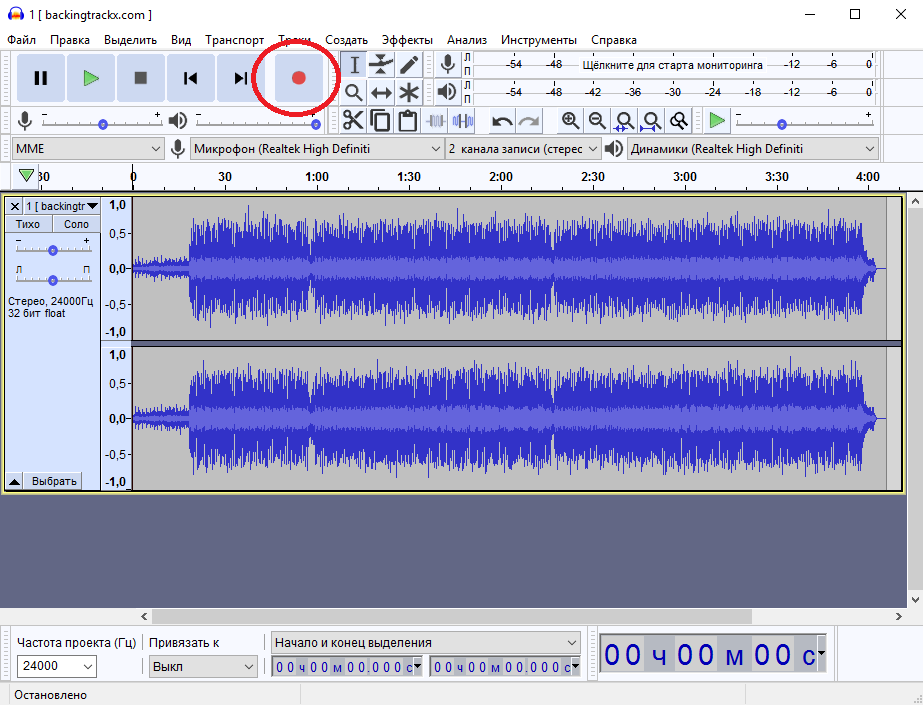923x705 pixels.
Task: Collapse track with the up-arrow button
Action: pyautogui.click(x=15, y=482)
